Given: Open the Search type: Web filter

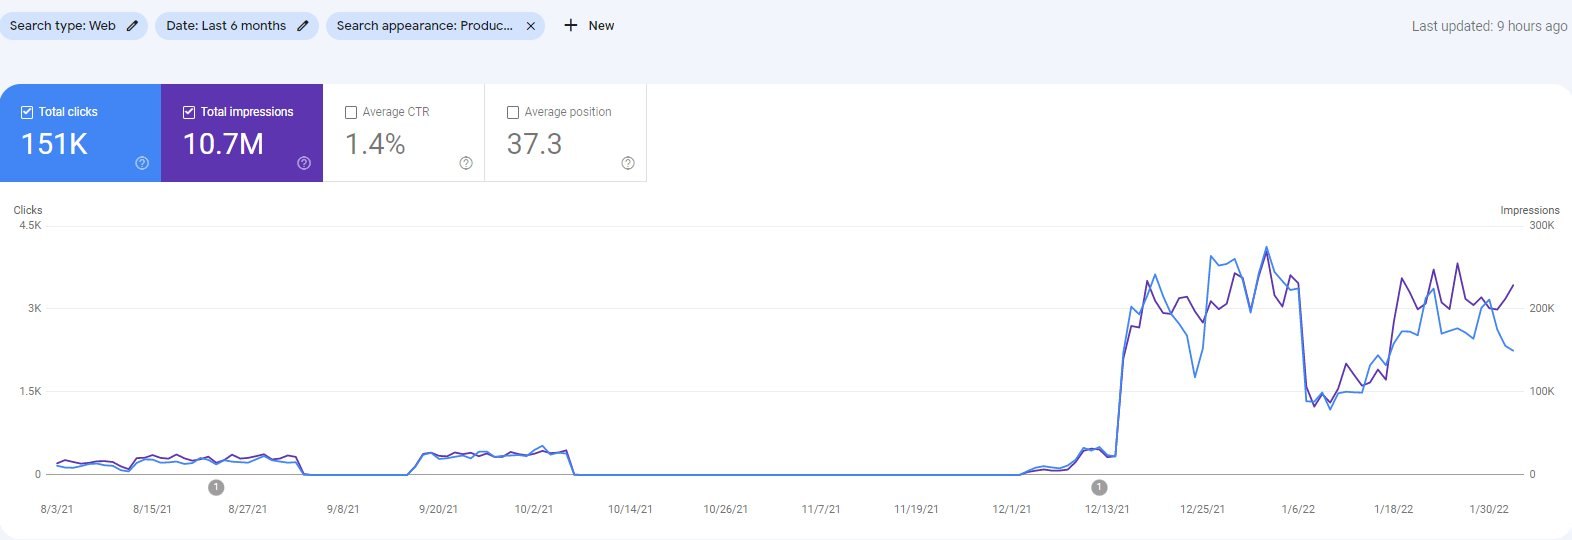Looking at the screenshot, I should coord(62,26).
